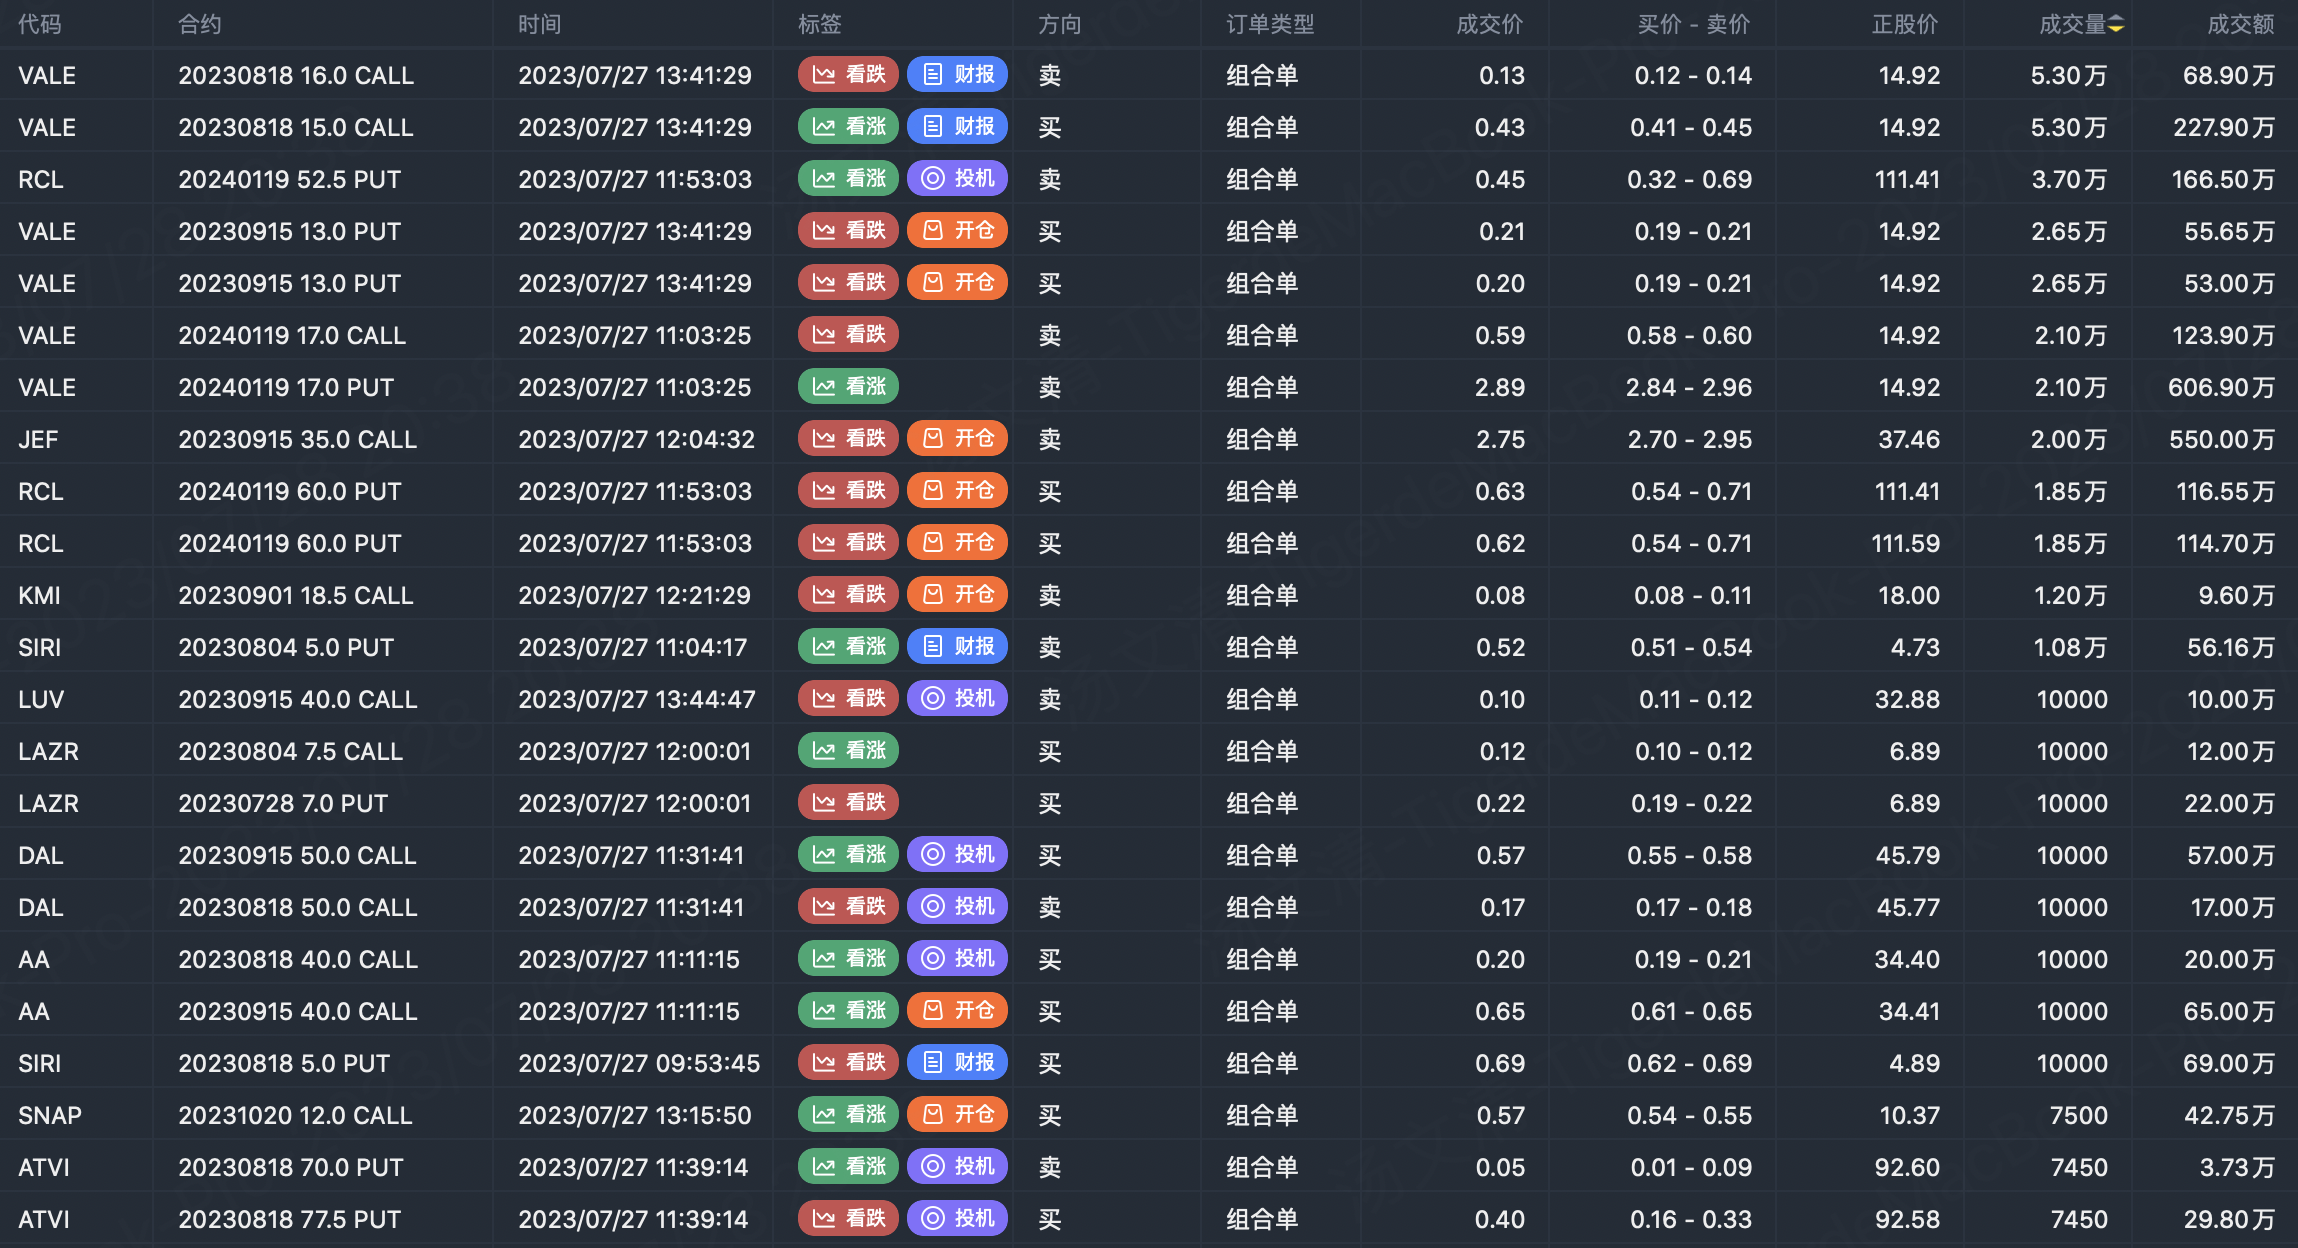This screenshot has height=1248, width=2298.
Task: Click 看涨 tag on LAZR 7.5 CALL row
Action: click(x=849, y=751)
